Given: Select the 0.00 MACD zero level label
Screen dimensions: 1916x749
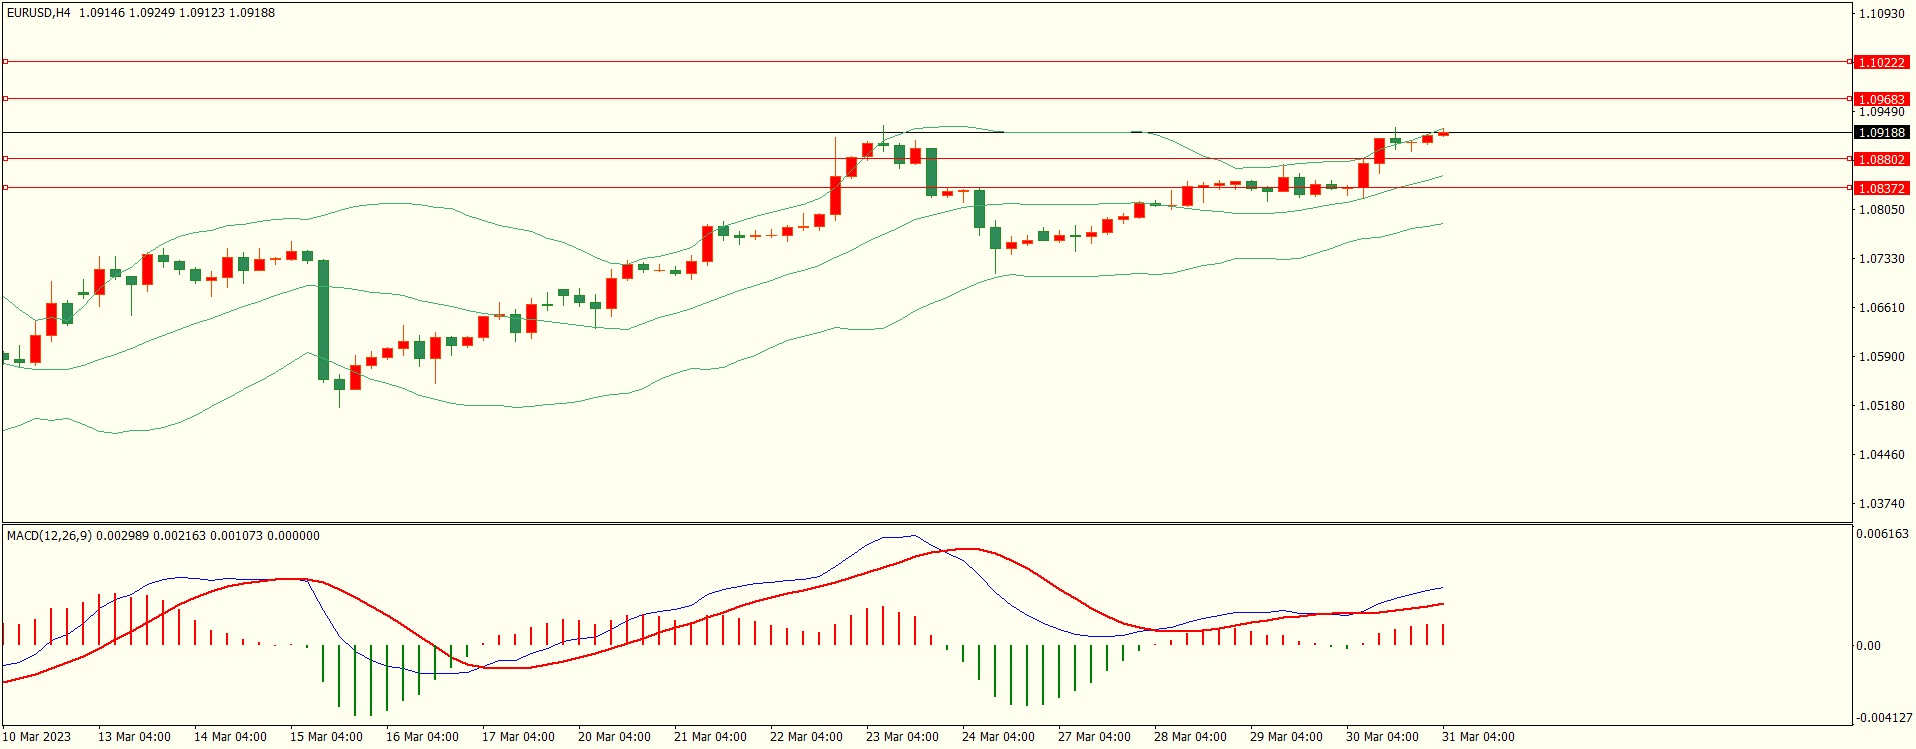Looking at the screenshot, I should pos(1868,646).
